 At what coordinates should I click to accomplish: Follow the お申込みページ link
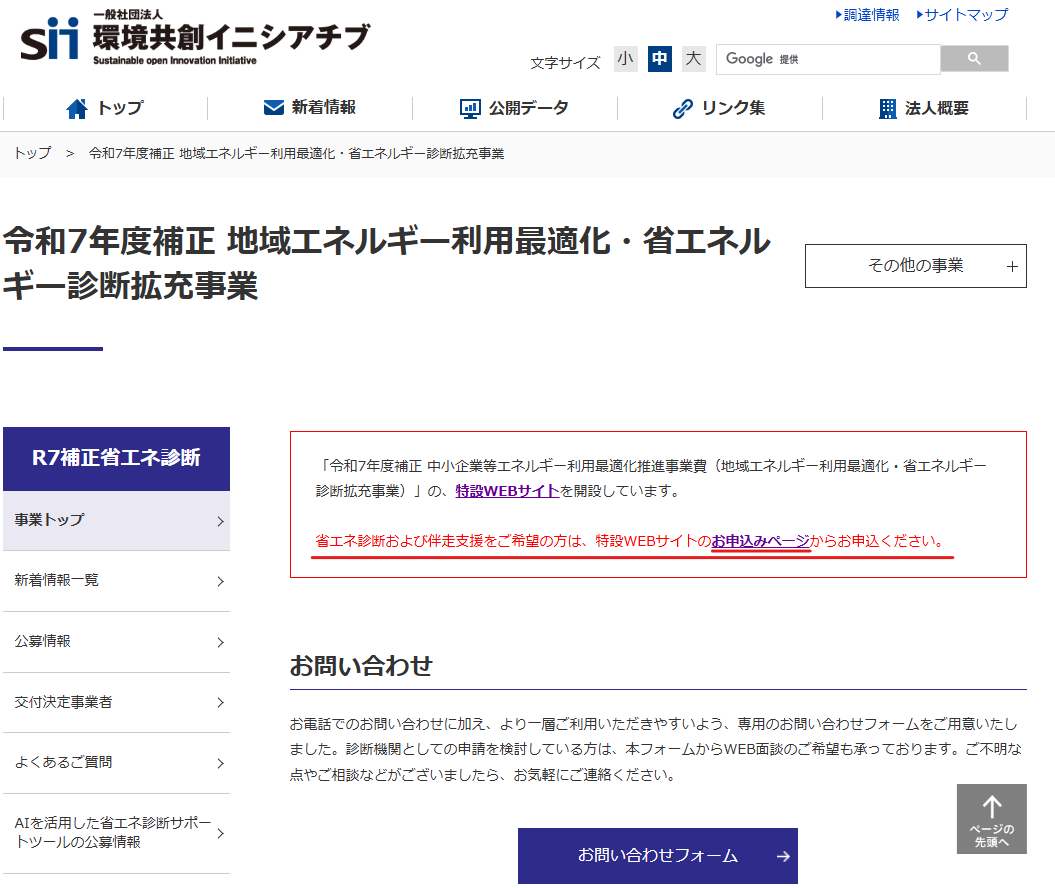coord(761,541)
